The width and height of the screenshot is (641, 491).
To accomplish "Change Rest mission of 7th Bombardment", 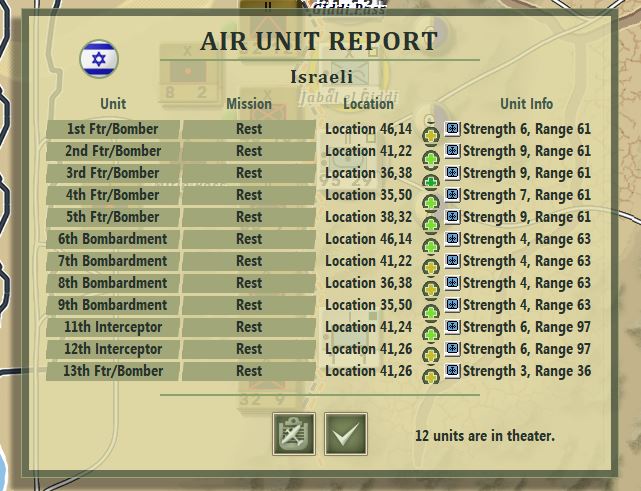I will point(249,262).
